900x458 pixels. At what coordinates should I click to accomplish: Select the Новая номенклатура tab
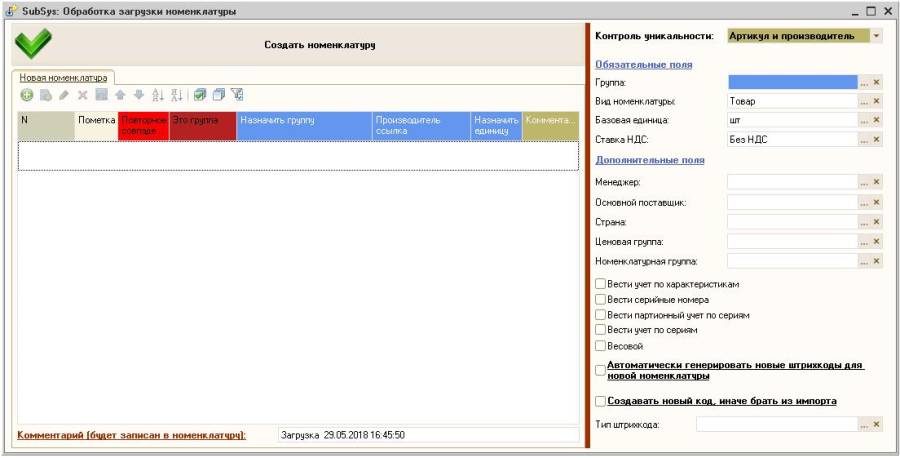point(63,76)
